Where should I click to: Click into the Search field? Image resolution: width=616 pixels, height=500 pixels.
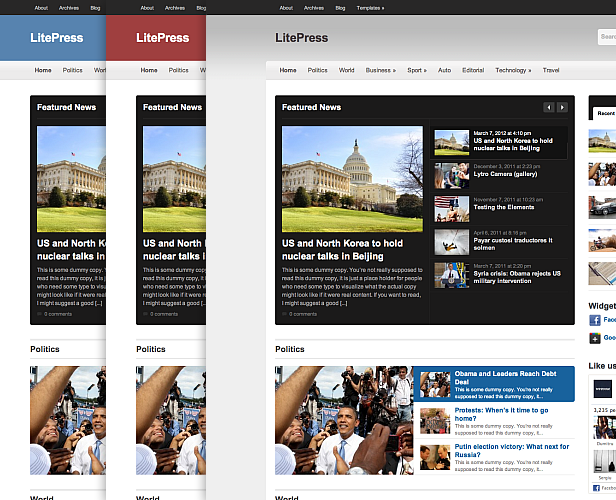pos(607,37)
